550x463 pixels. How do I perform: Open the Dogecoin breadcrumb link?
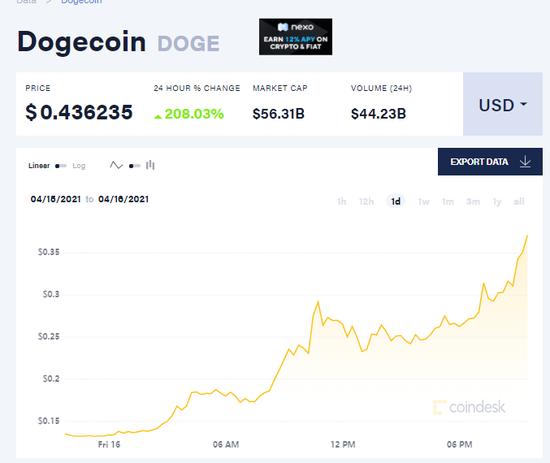tap(81, 2)
